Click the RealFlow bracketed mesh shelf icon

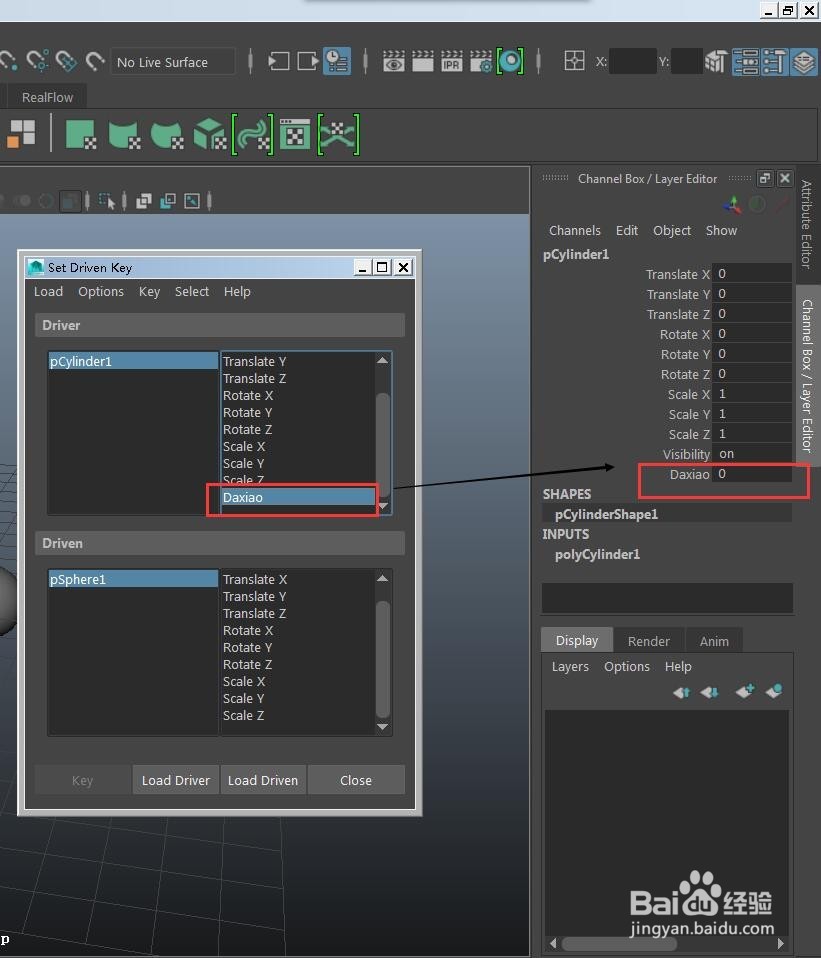(x=338, y=134)
